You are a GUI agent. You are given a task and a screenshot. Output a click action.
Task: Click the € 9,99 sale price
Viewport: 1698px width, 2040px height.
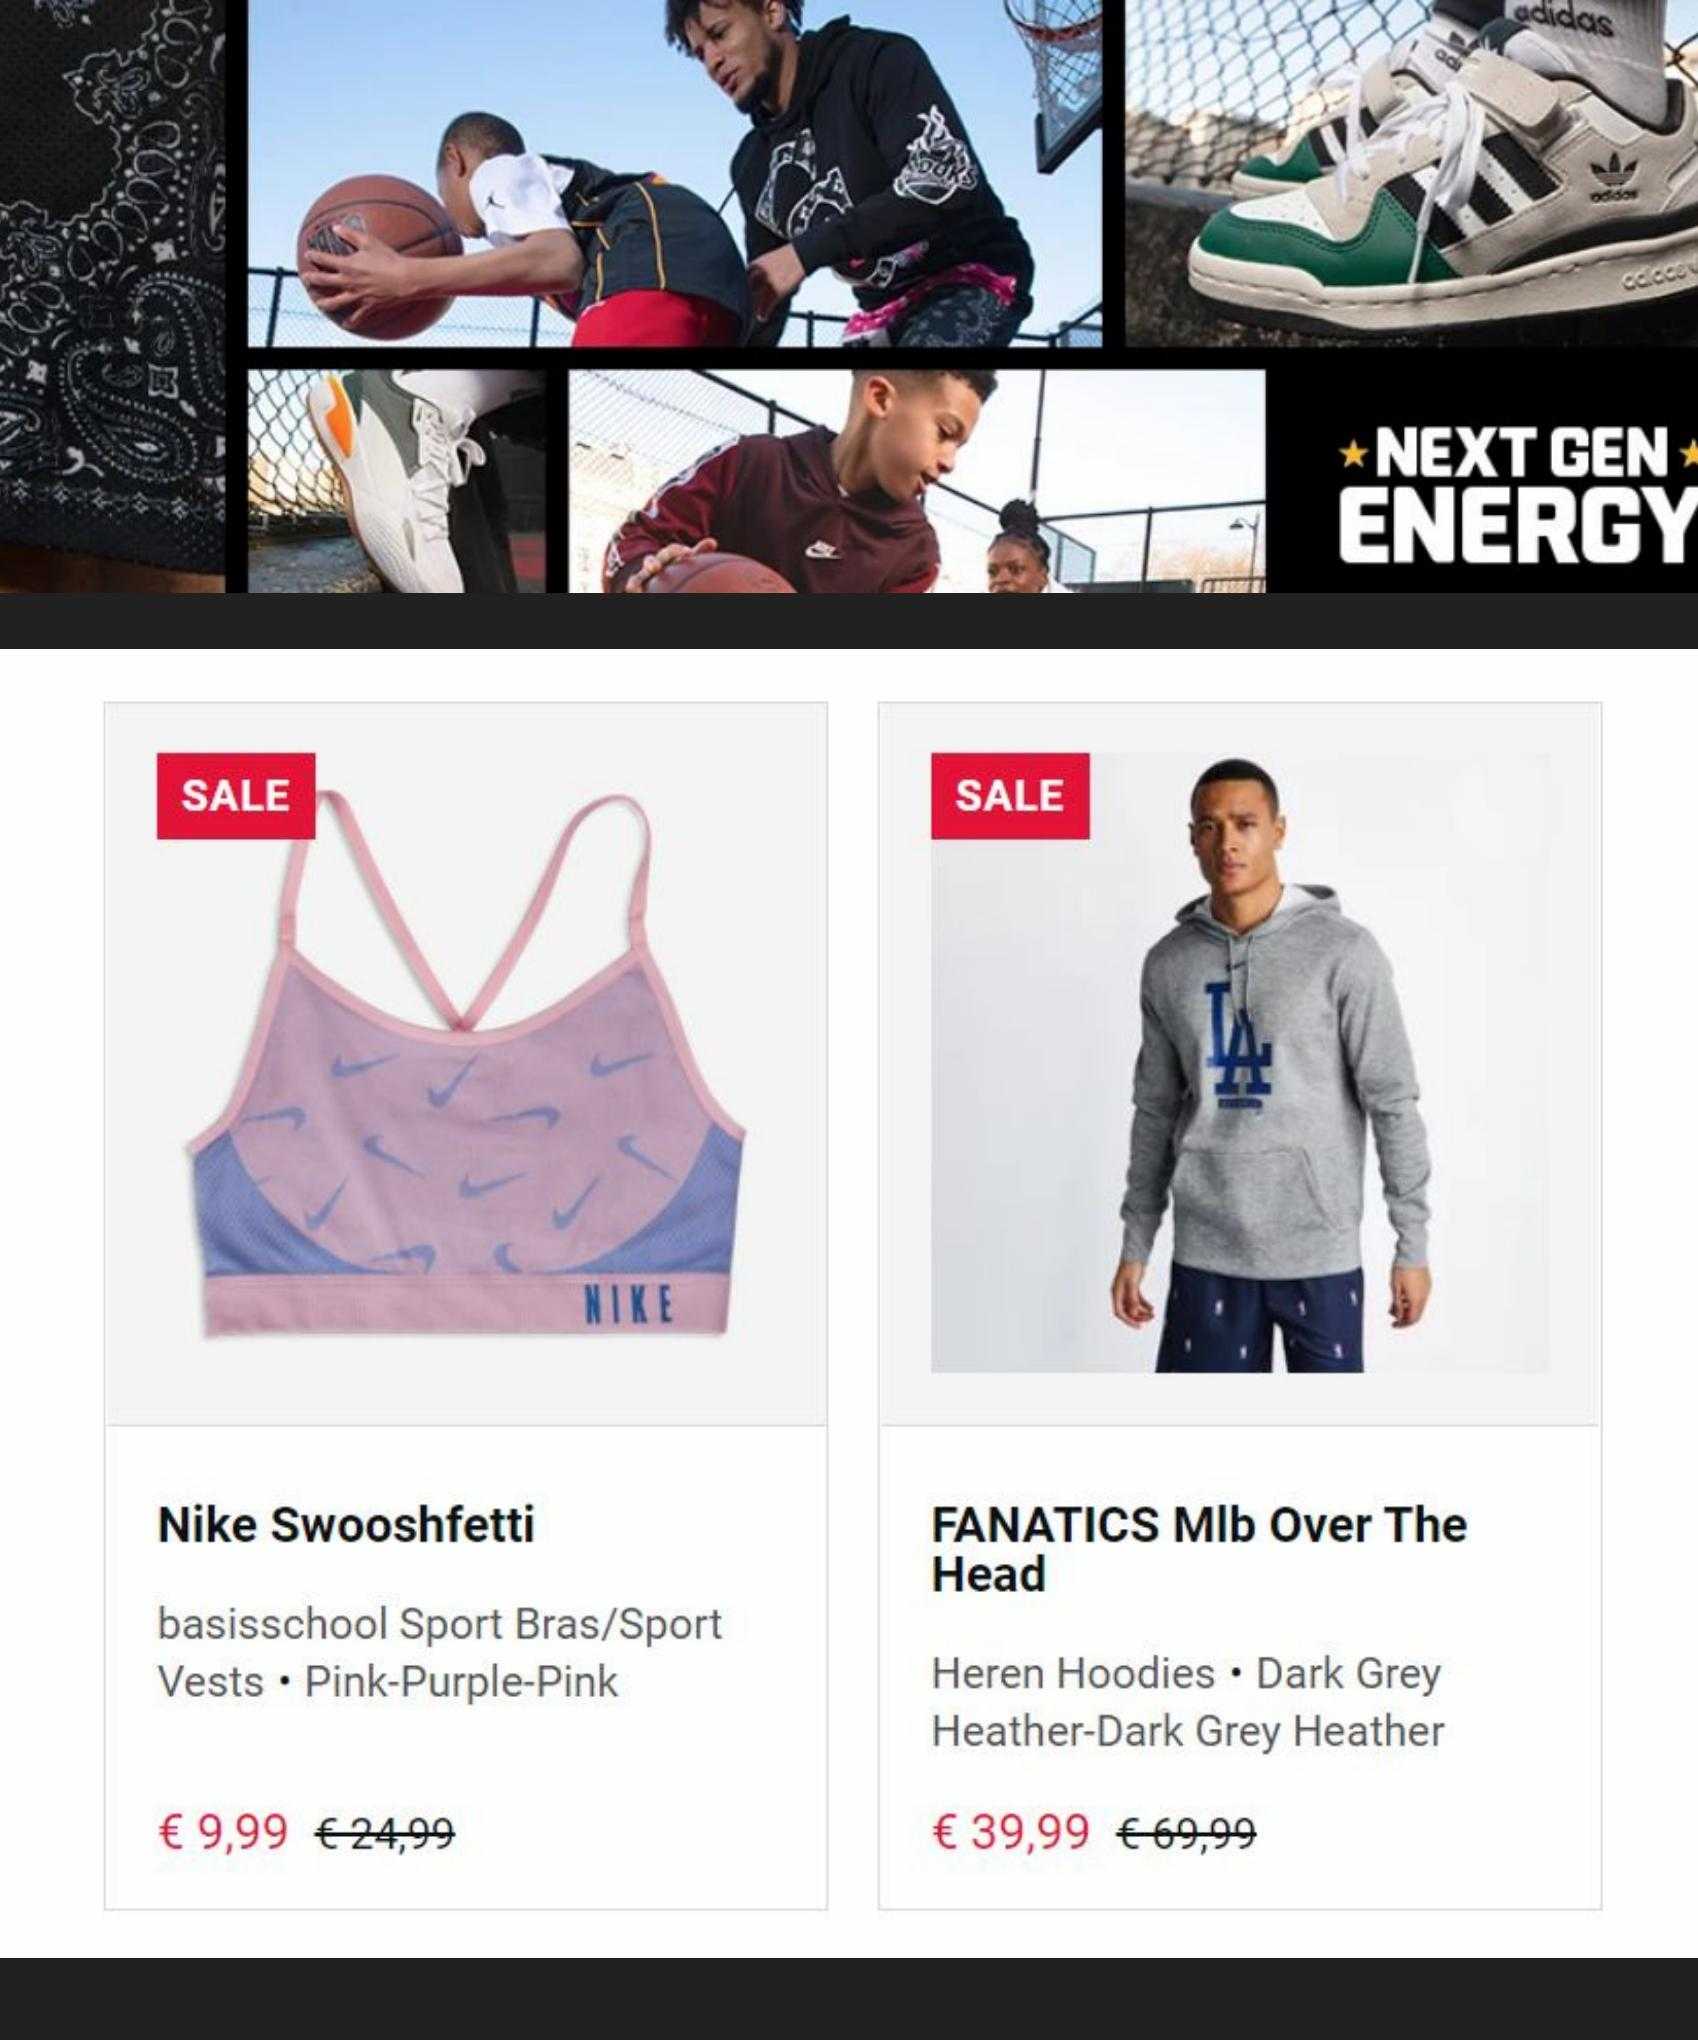pyautogui.click(x=223, y=1831)
